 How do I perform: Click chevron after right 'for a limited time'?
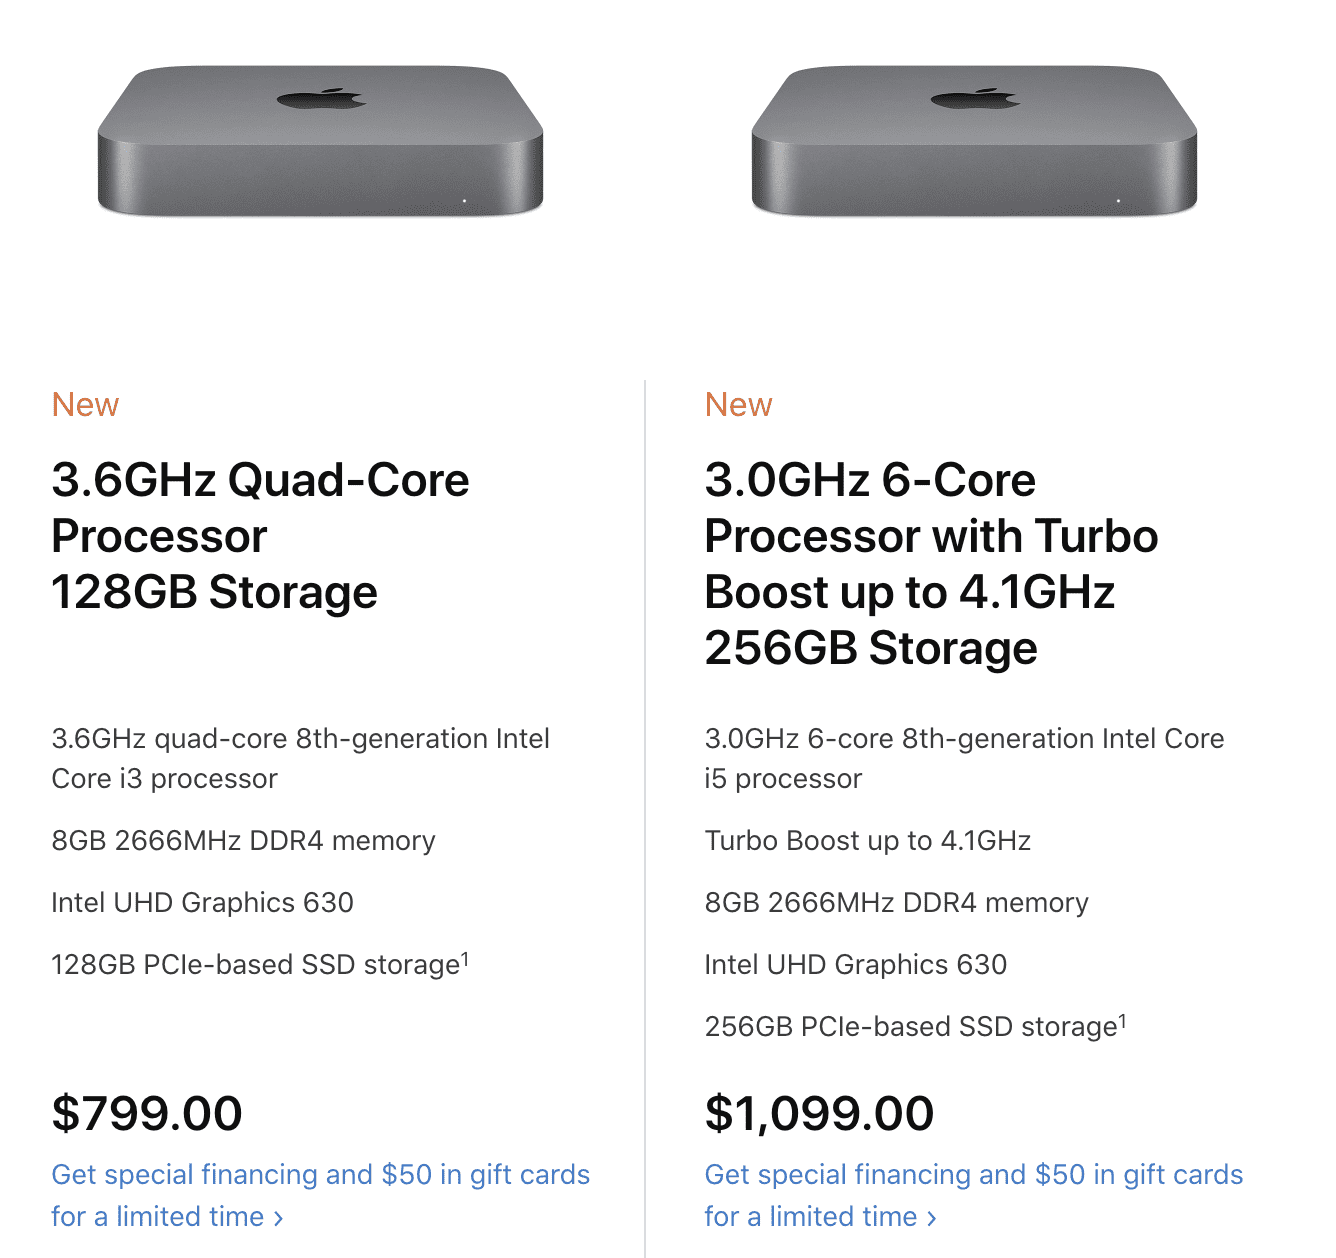(x=932, y=1218)
